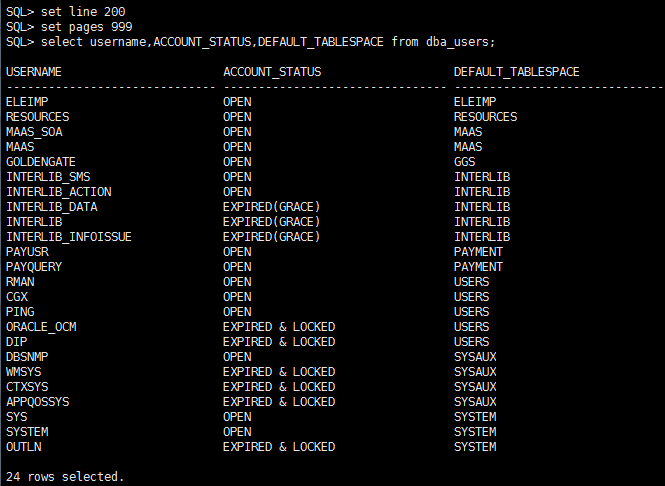This screenshot has height=486, width=665.
Task: Click the INTERLIB_INFOISSUE username
Action: tap(69, 237)
